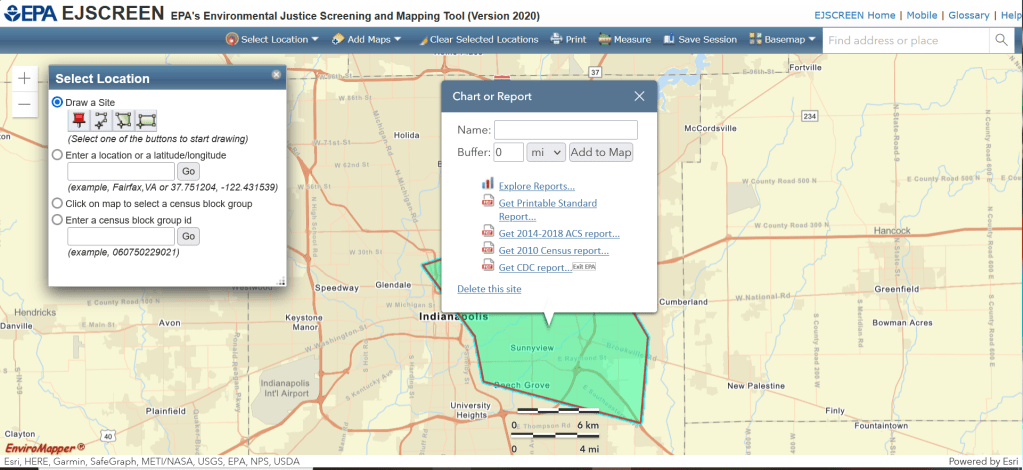
Task: Zoom in the map with plus button
Action: point(24,79)
